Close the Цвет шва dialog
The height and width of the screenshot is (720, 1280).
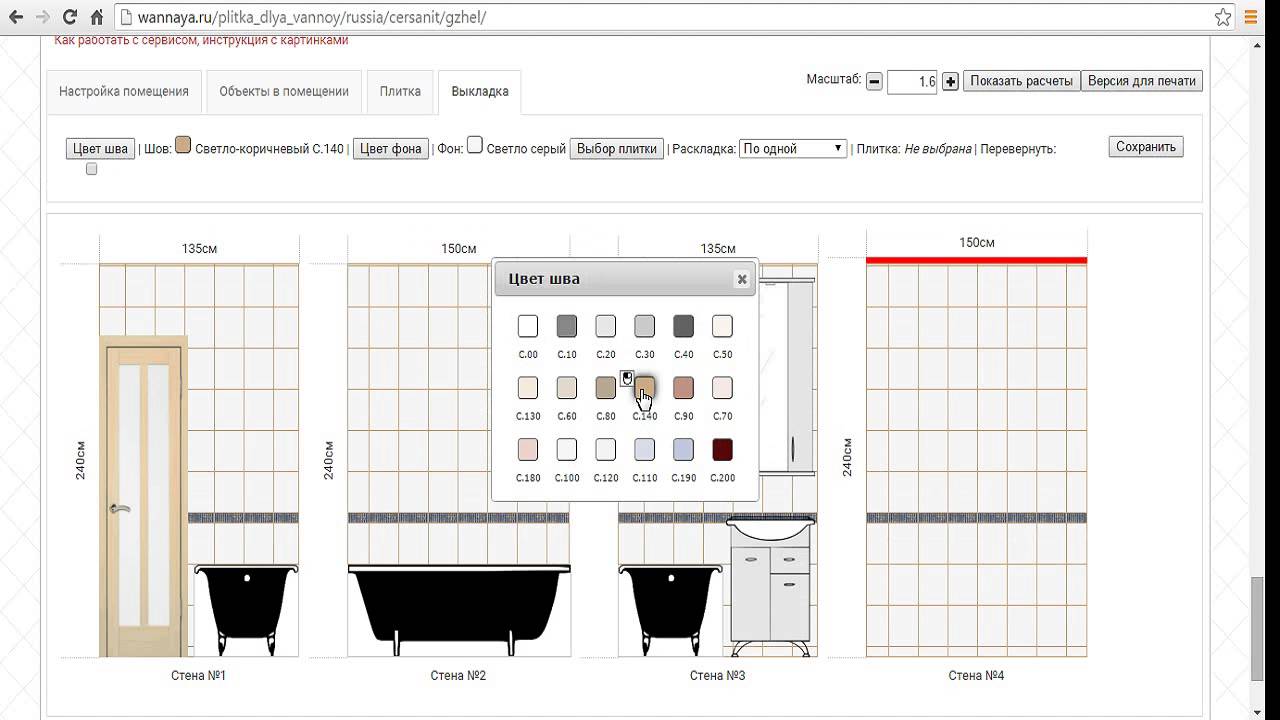tap(742, 279)
